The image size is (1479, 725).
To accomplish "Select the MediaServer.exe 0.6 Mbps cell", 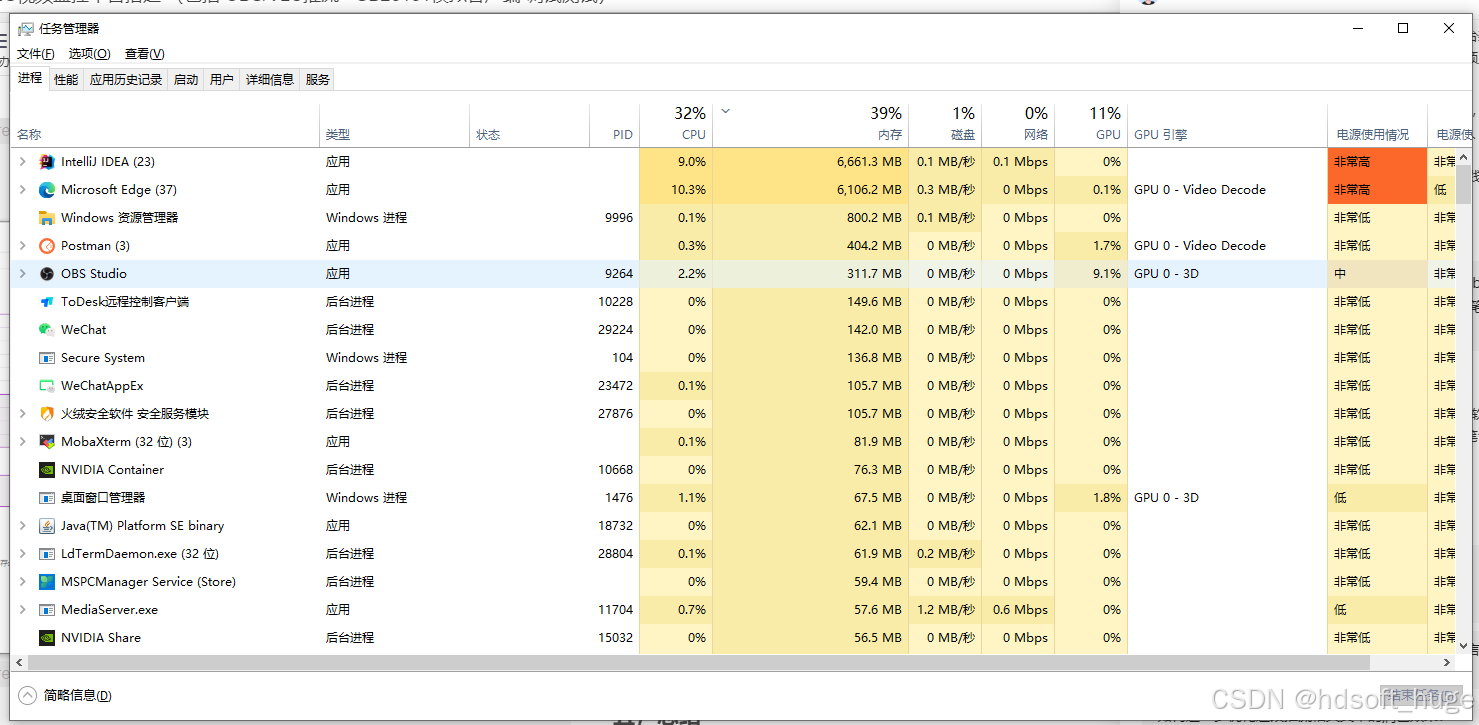I will 1018,609.
